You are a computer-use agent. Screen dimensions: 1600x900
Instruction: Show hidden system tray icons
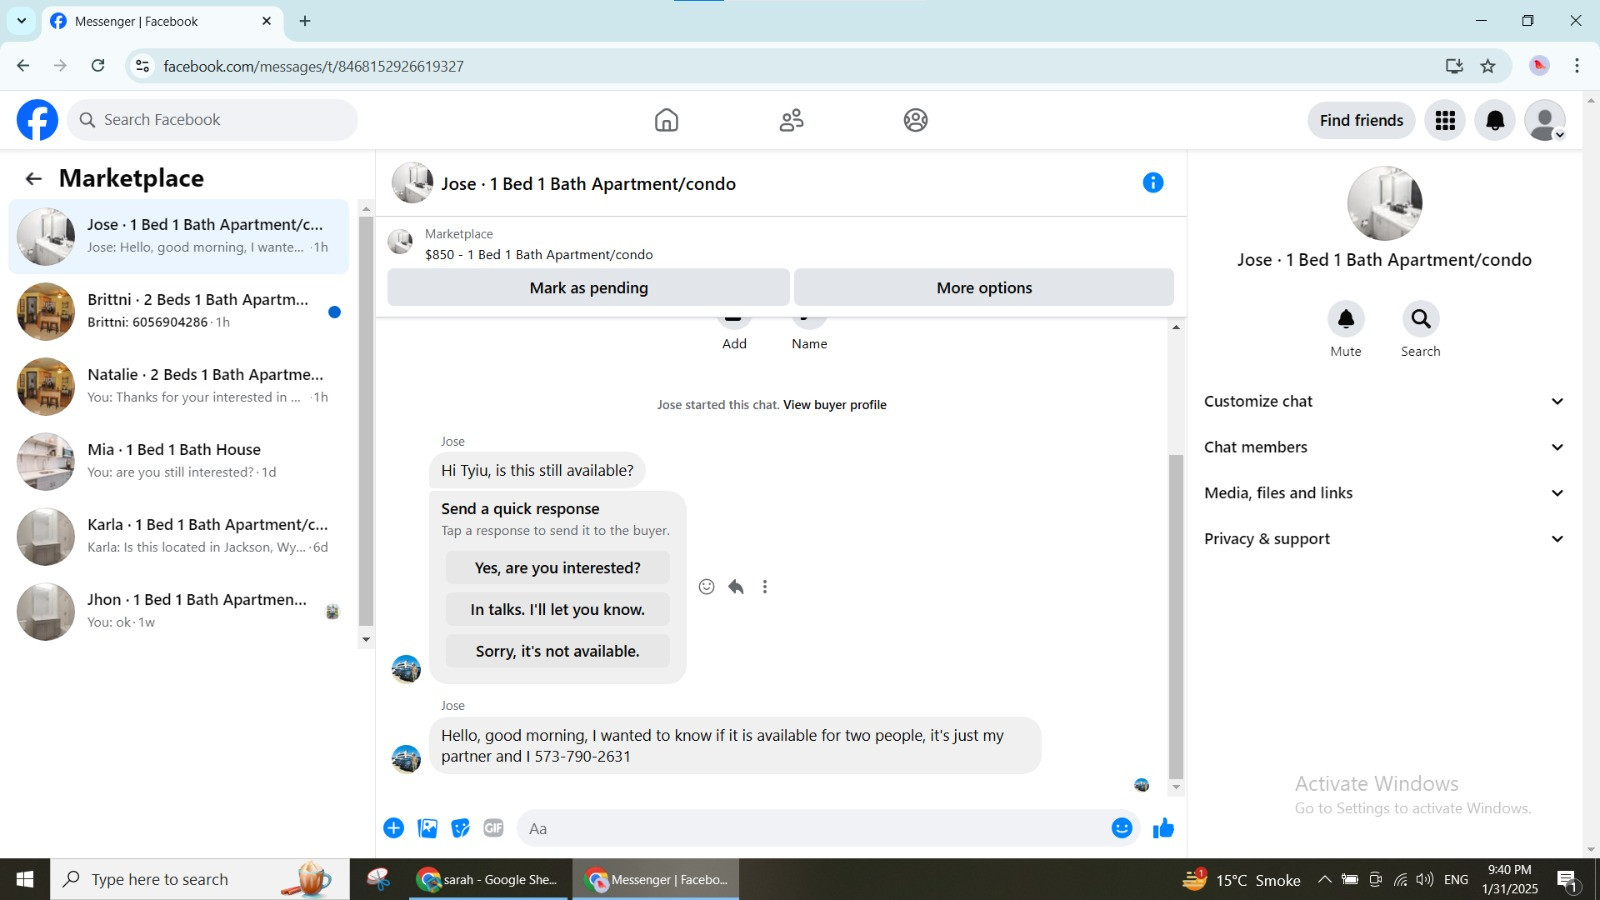tap(1324, 880)
